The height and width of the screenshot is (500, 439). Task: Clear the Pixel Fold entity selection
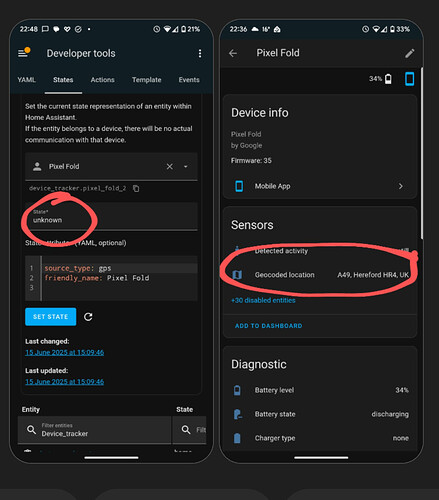(170, 166)
